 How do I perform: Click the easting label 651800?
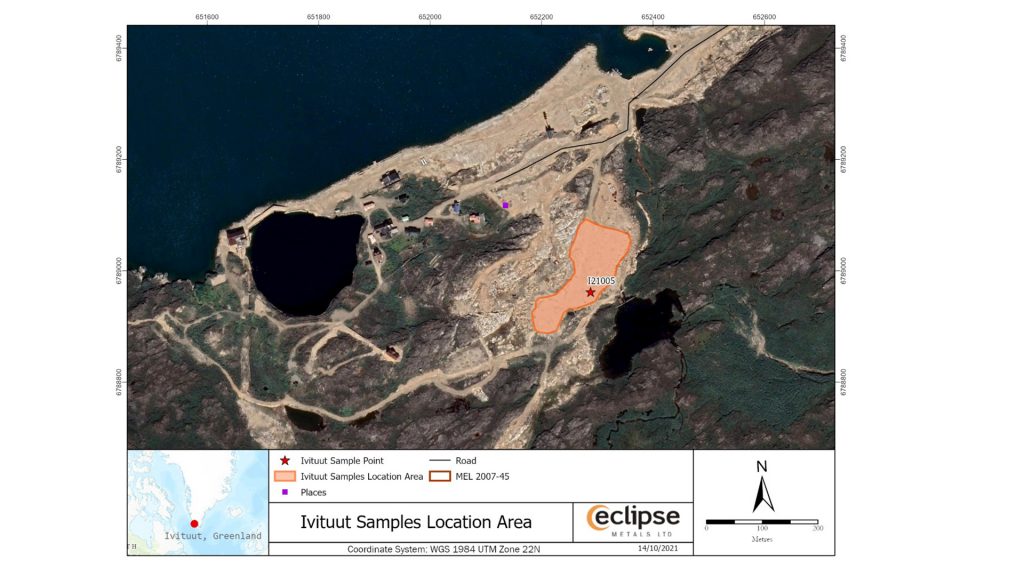(318, 17)
